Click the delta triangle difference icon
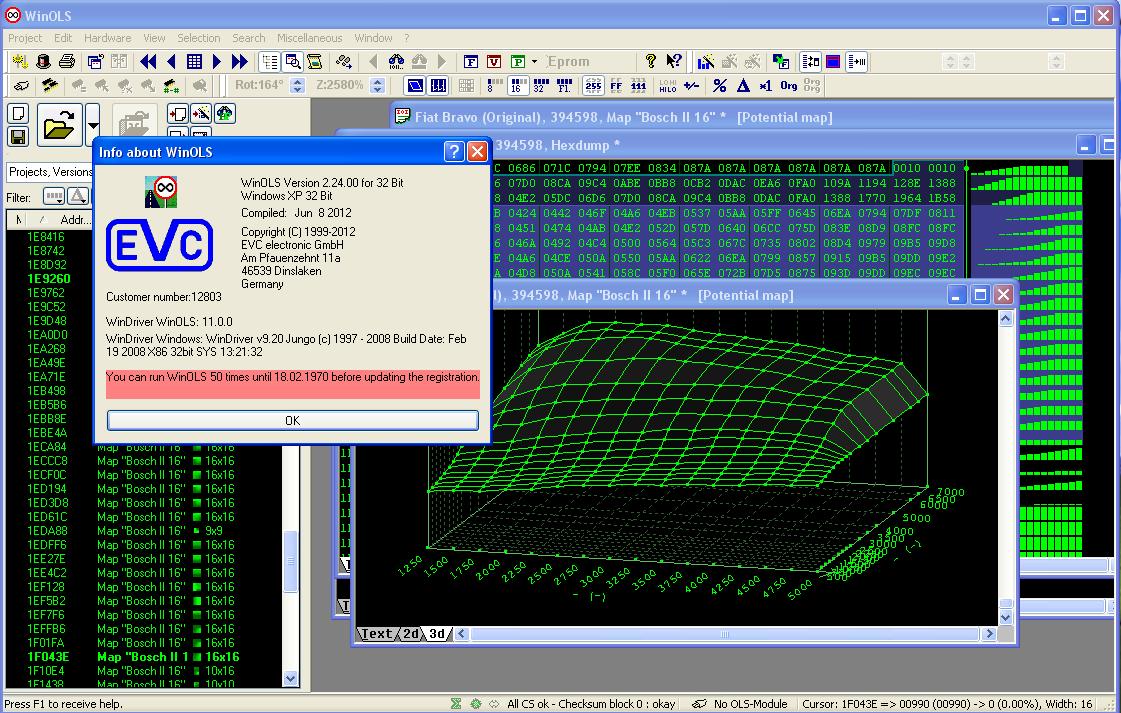This screenshot has width=1121, height=713. tap(744, 86)
